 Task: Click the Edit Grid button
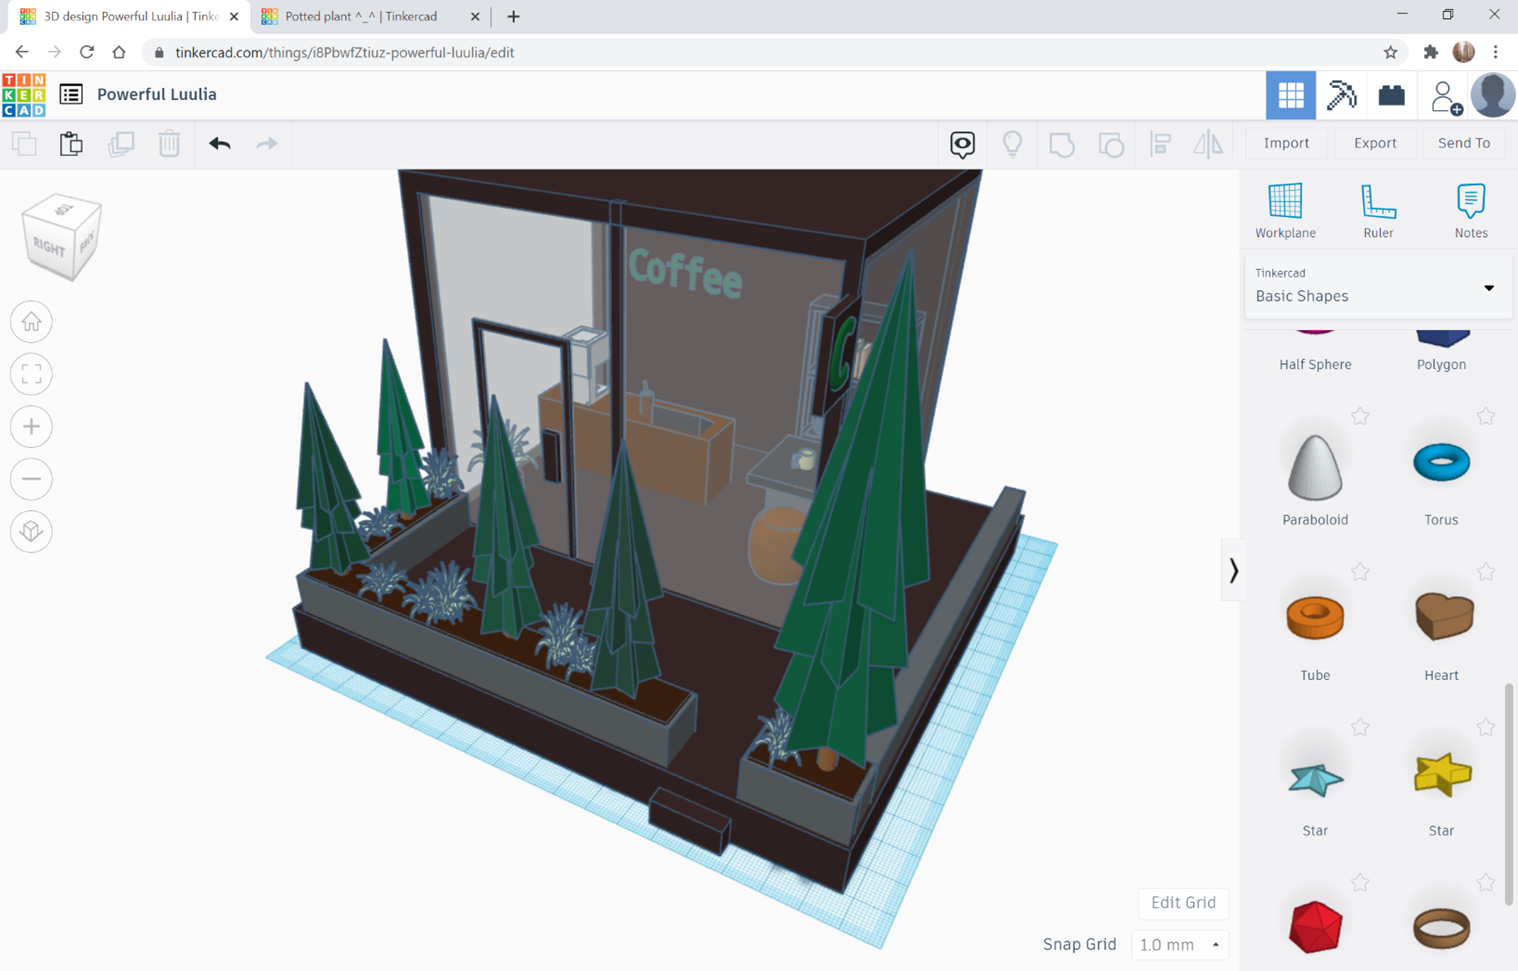1183,902
